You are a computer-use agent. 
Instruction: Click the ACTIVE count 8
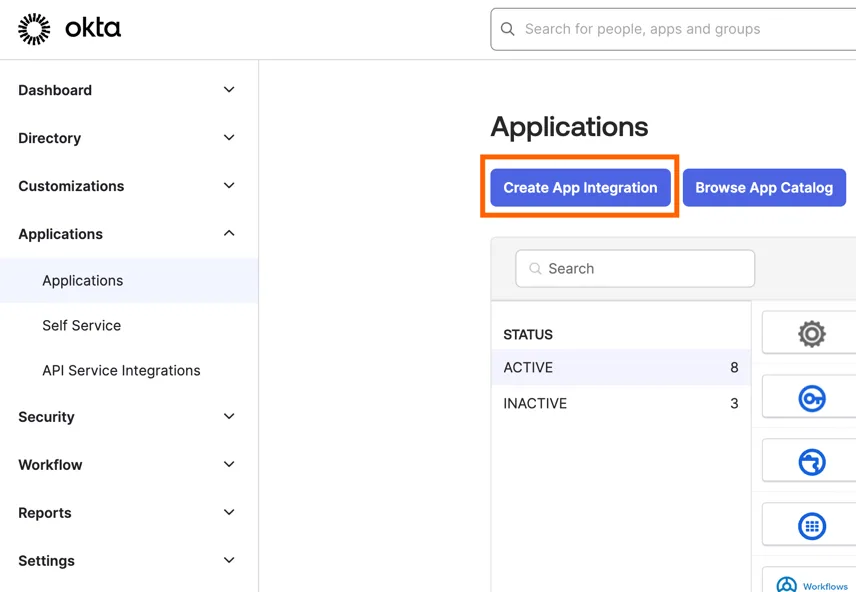(x=734, y=368)
